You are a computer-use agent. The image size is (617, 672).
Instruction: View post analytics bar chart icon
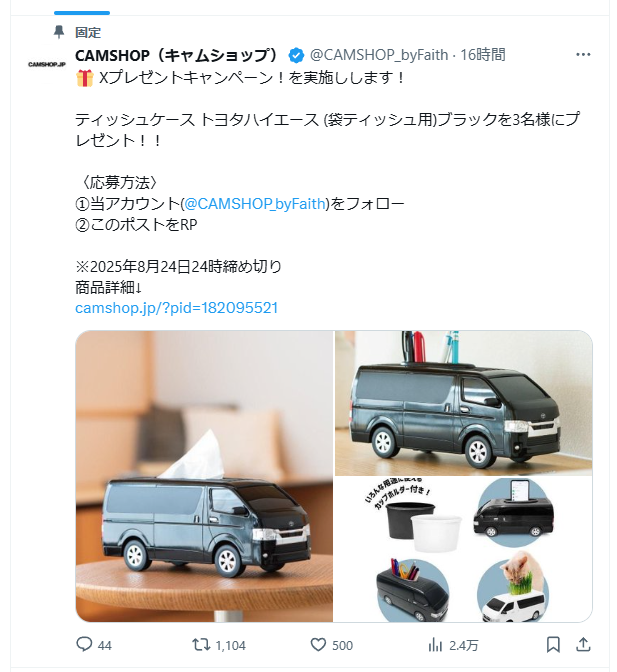pyautogui.click(x=435, y=644)
